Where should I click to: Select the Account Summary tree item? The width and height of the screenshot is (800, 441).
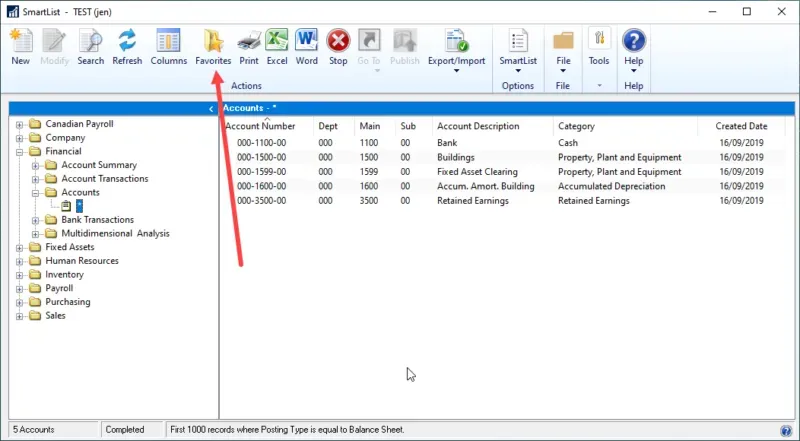tap(99, 165)
